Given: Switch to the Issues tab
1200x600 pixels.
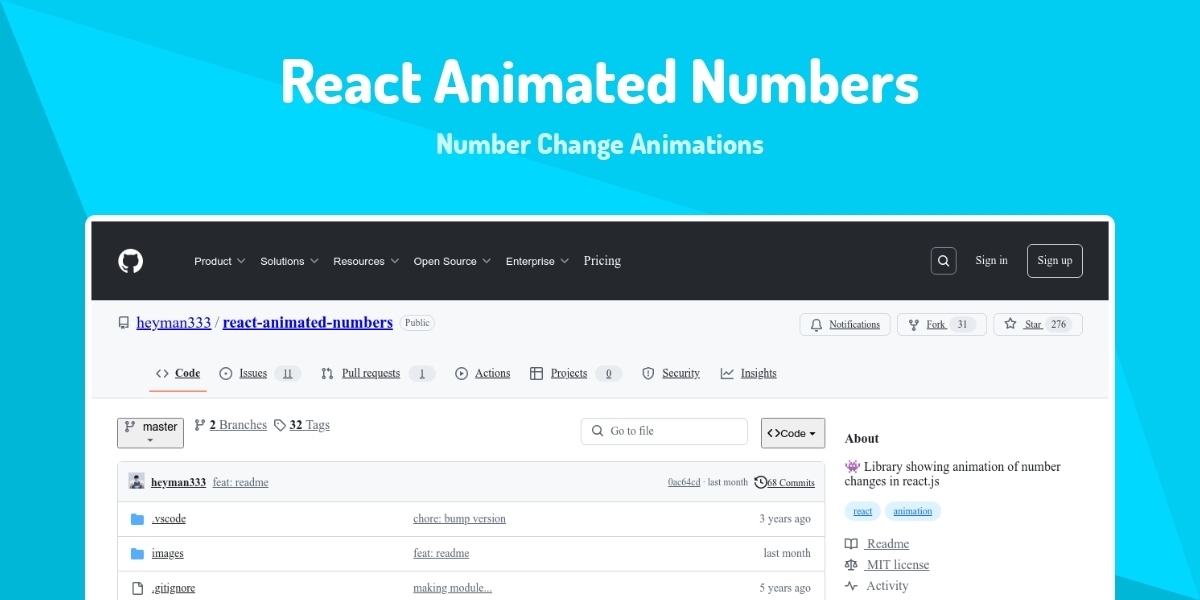Looking at the screenshot, I should tap(252, 373).
